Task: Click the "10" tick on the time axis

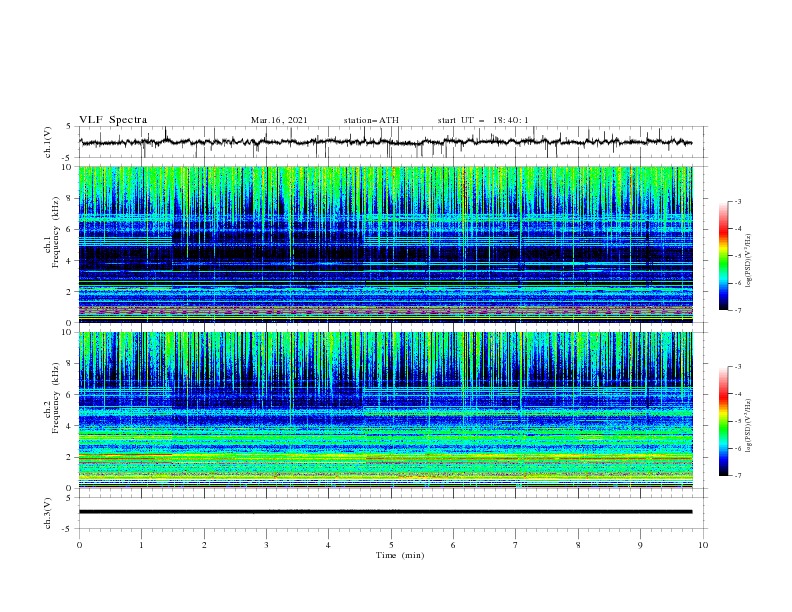Action: pos(703,545)
